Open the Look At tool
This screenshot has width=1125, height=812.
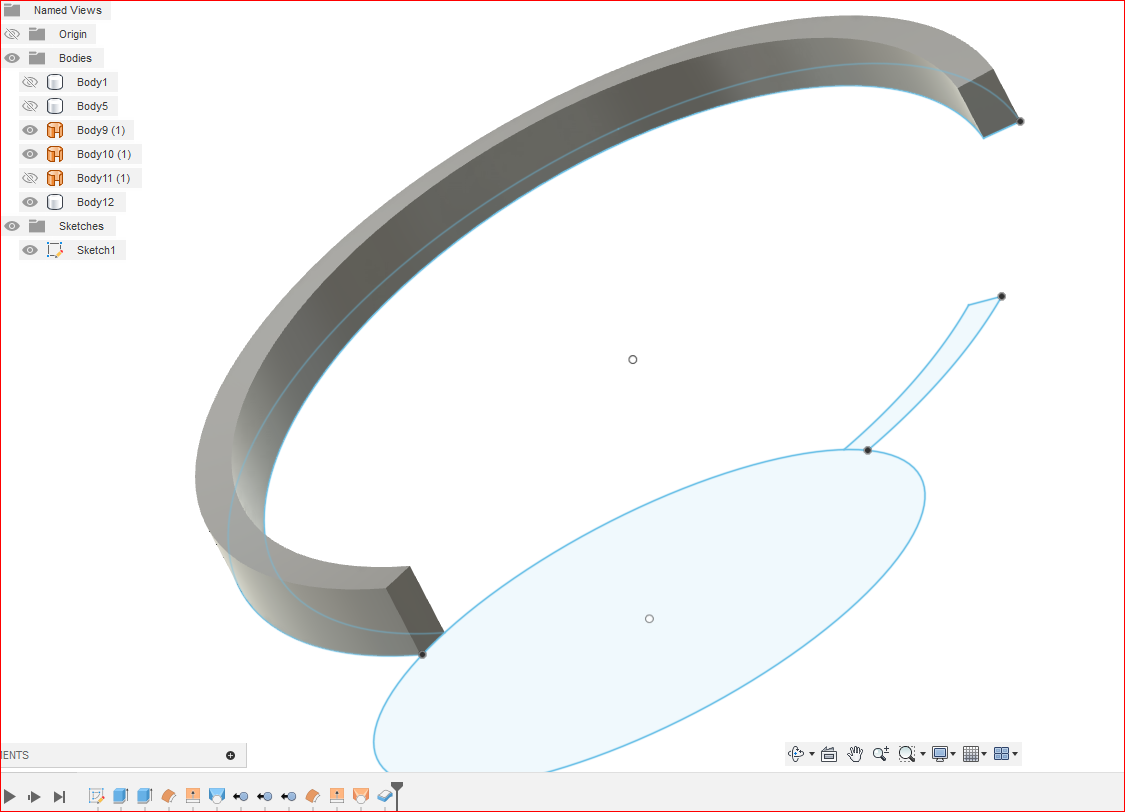(828, 754)
